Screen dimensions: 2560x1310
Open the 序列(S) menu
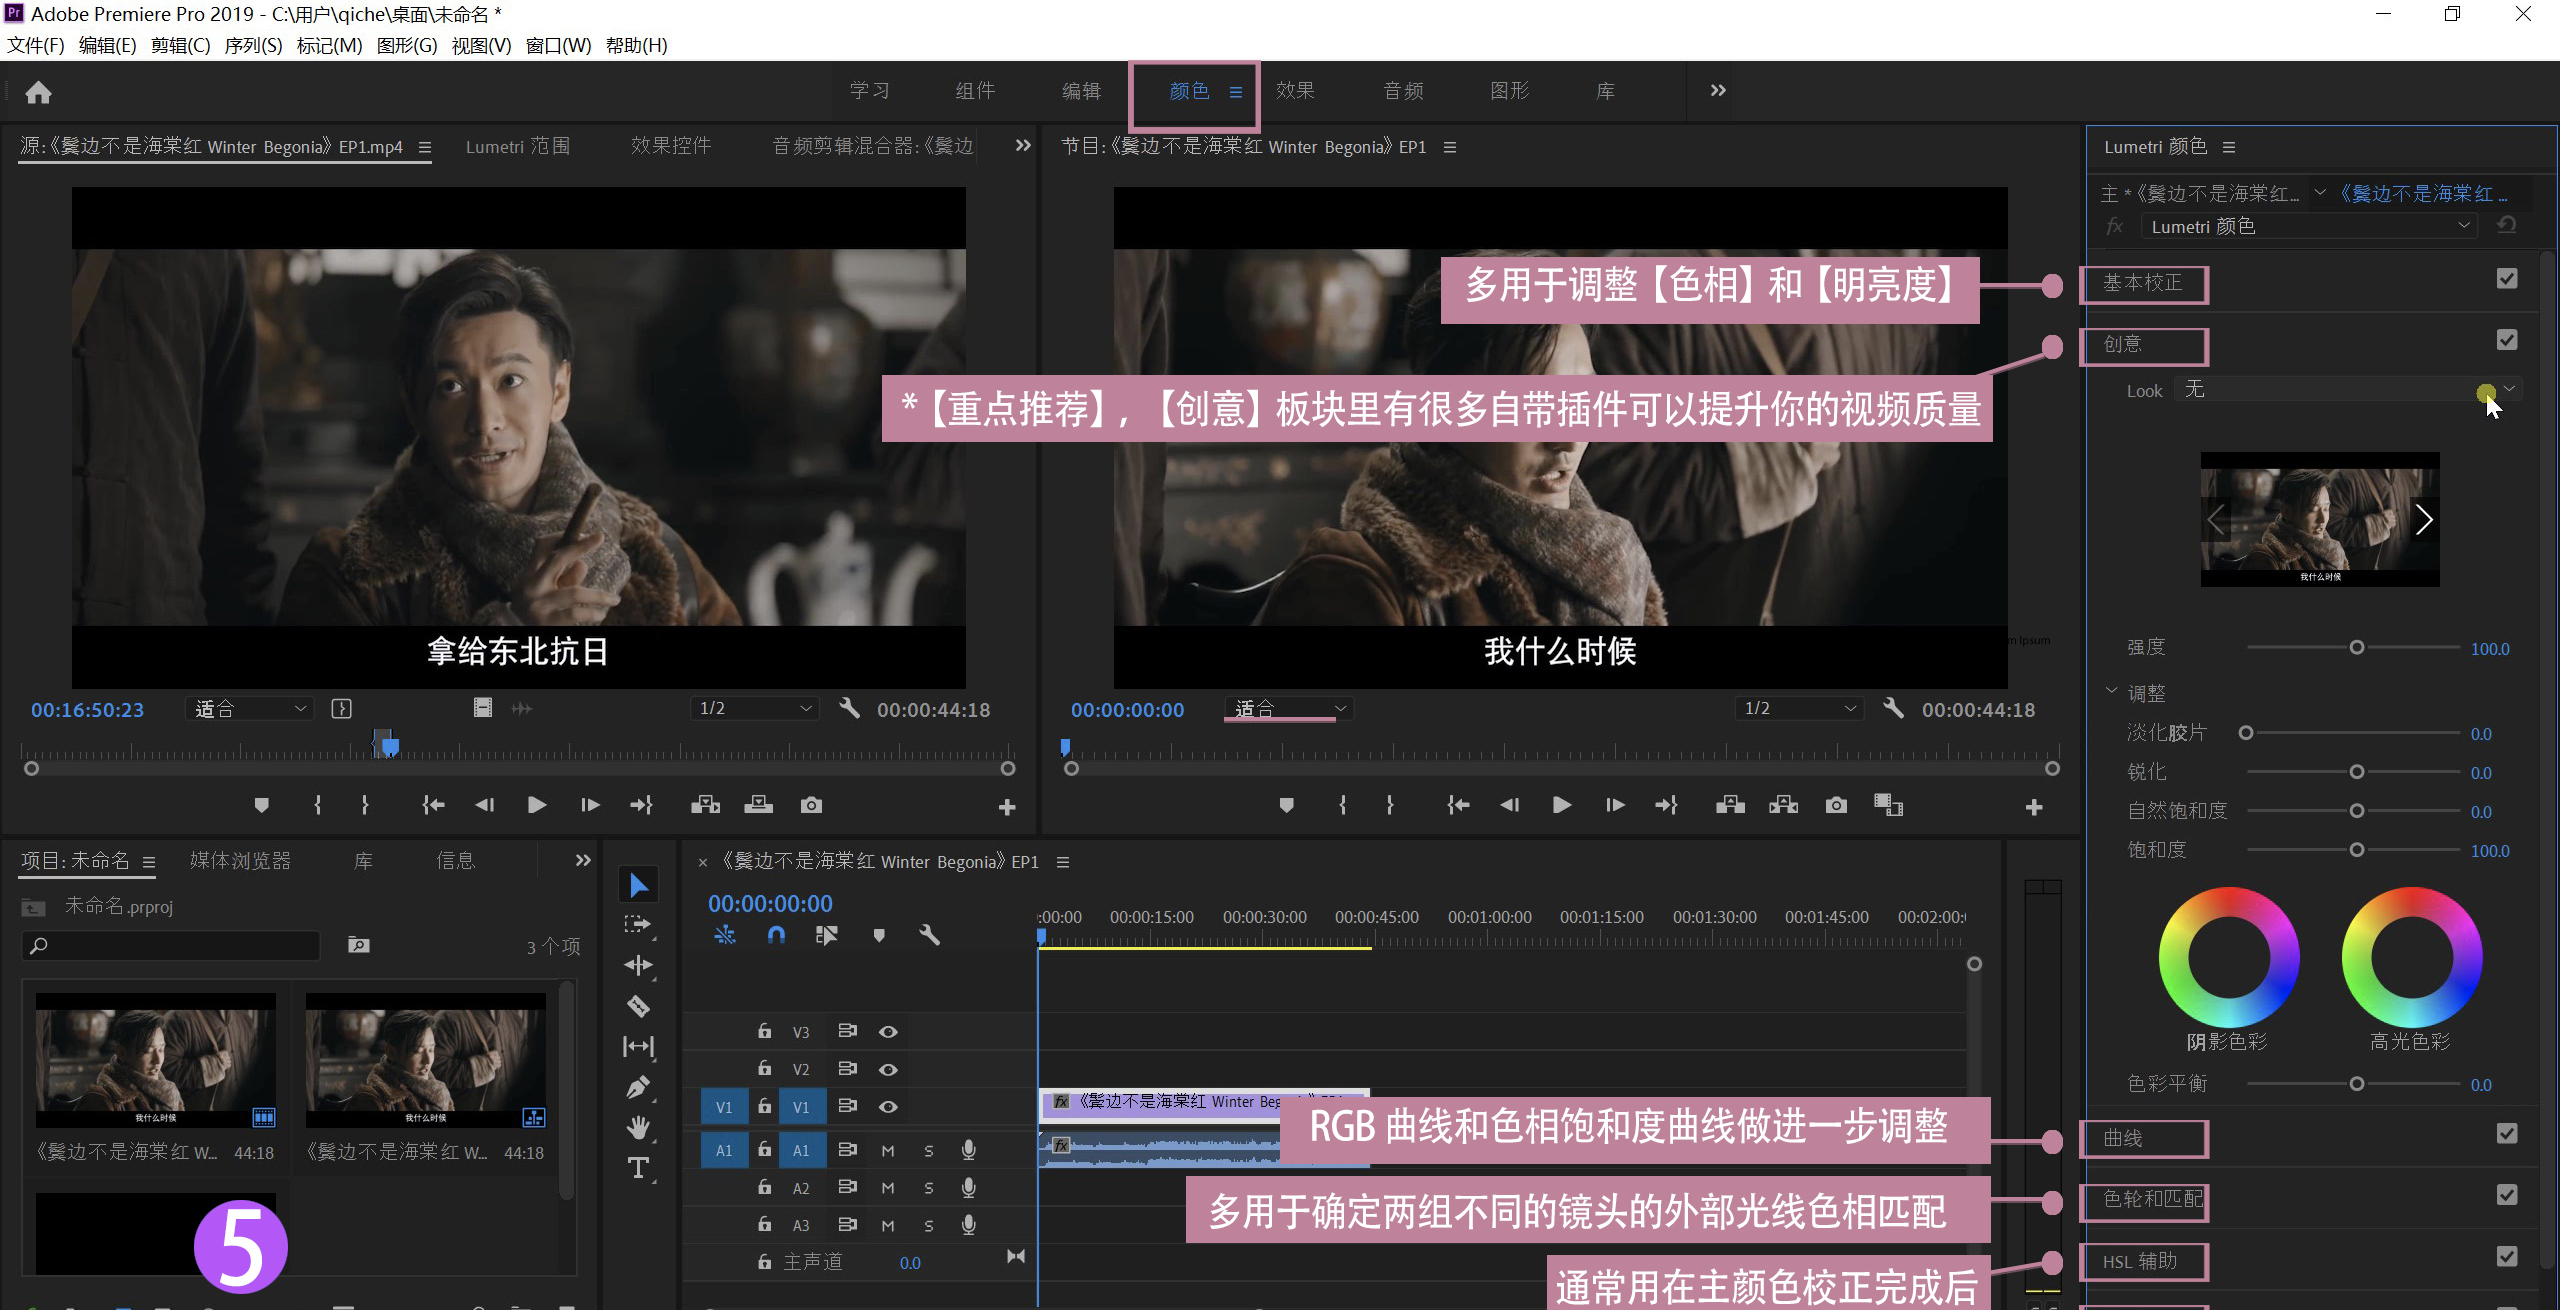click(x=253, y=45)
